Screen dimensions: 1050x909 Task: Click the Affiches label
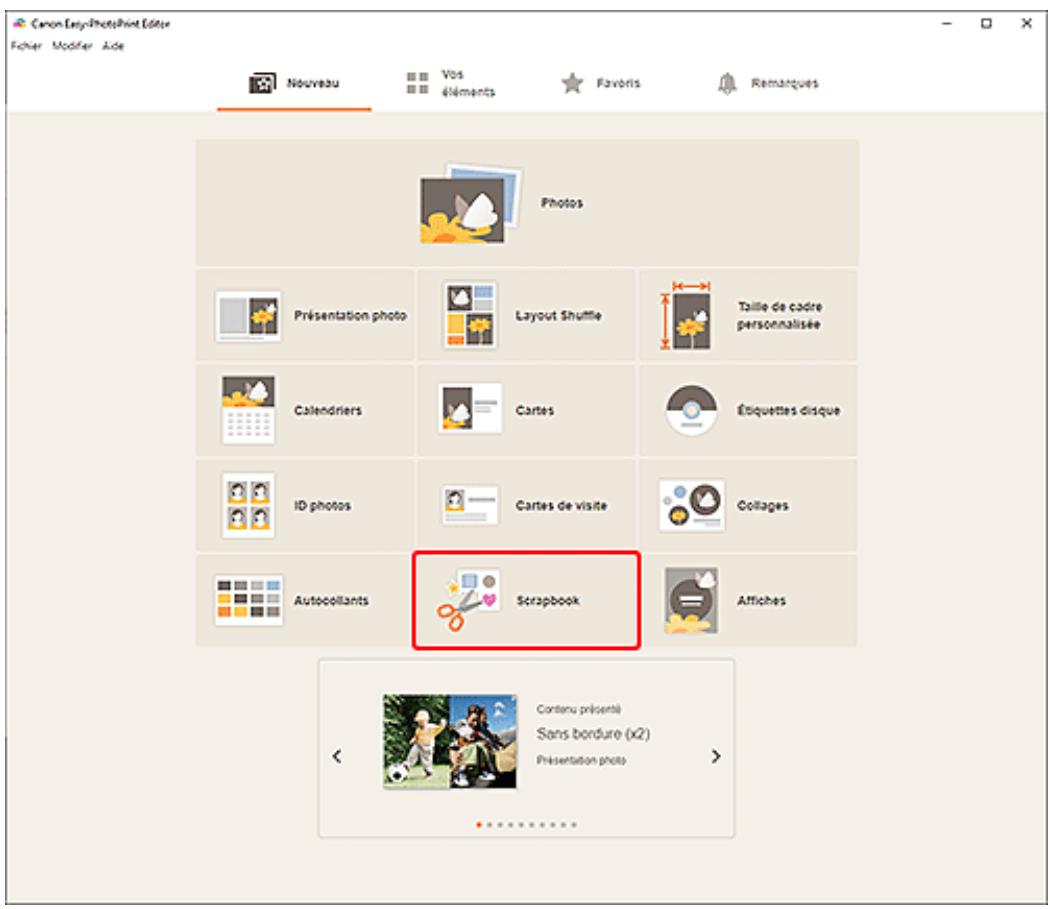point(761,601)
